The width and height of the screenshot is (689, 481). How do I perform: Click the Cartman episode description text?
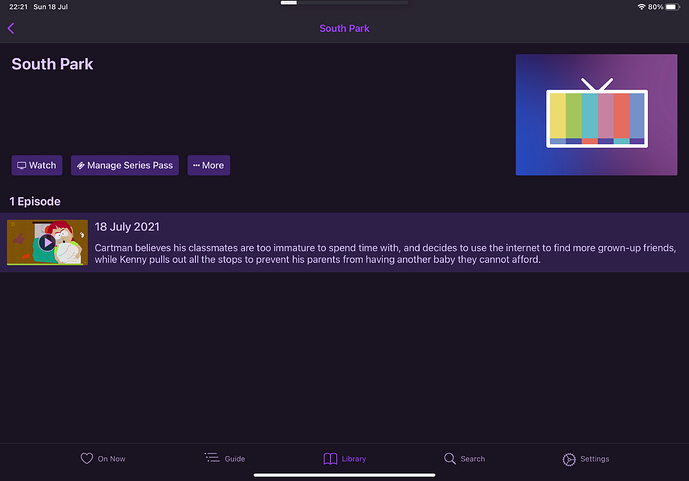coord(385,253)
